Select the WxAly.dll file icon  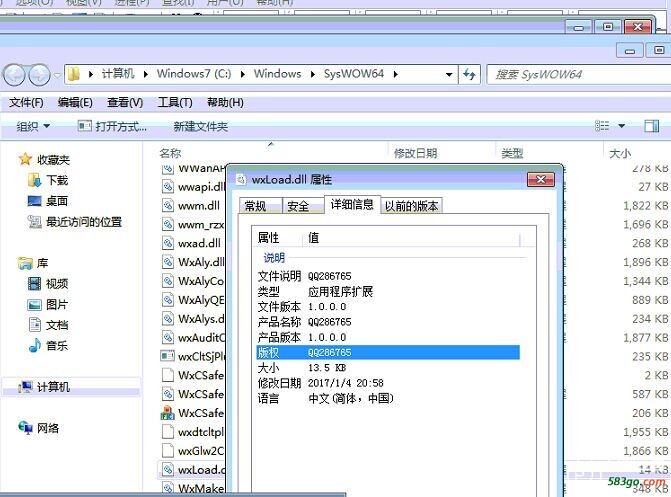point(168,262)
